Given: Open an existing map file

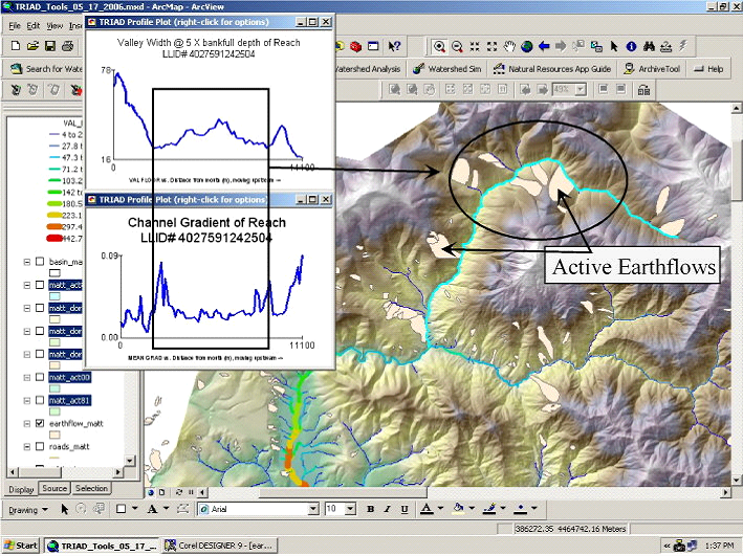Looking at the screenshot, I should [33, 46].
